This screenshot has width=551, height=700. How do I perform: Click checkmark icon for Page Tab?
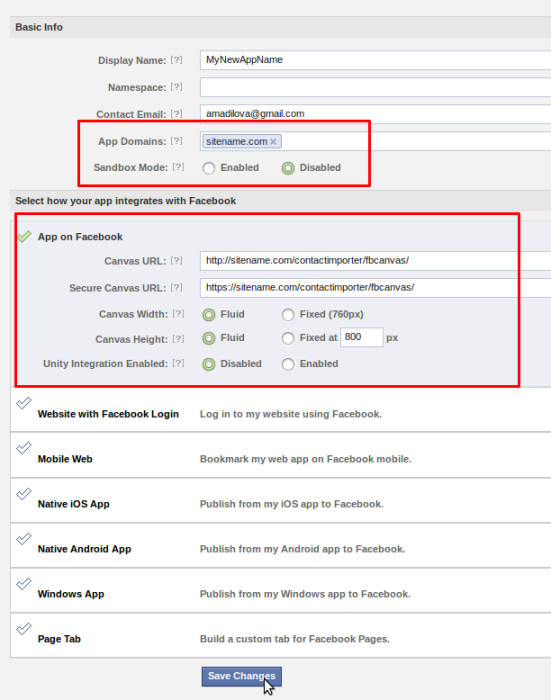[24, 629]
